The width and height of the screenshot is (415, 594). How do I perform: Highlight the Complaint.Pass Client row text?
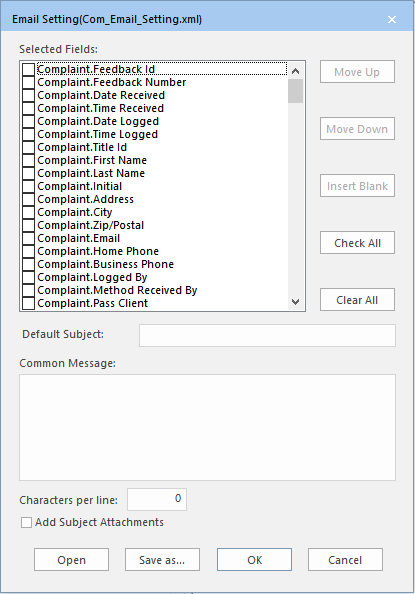(93, 303)
